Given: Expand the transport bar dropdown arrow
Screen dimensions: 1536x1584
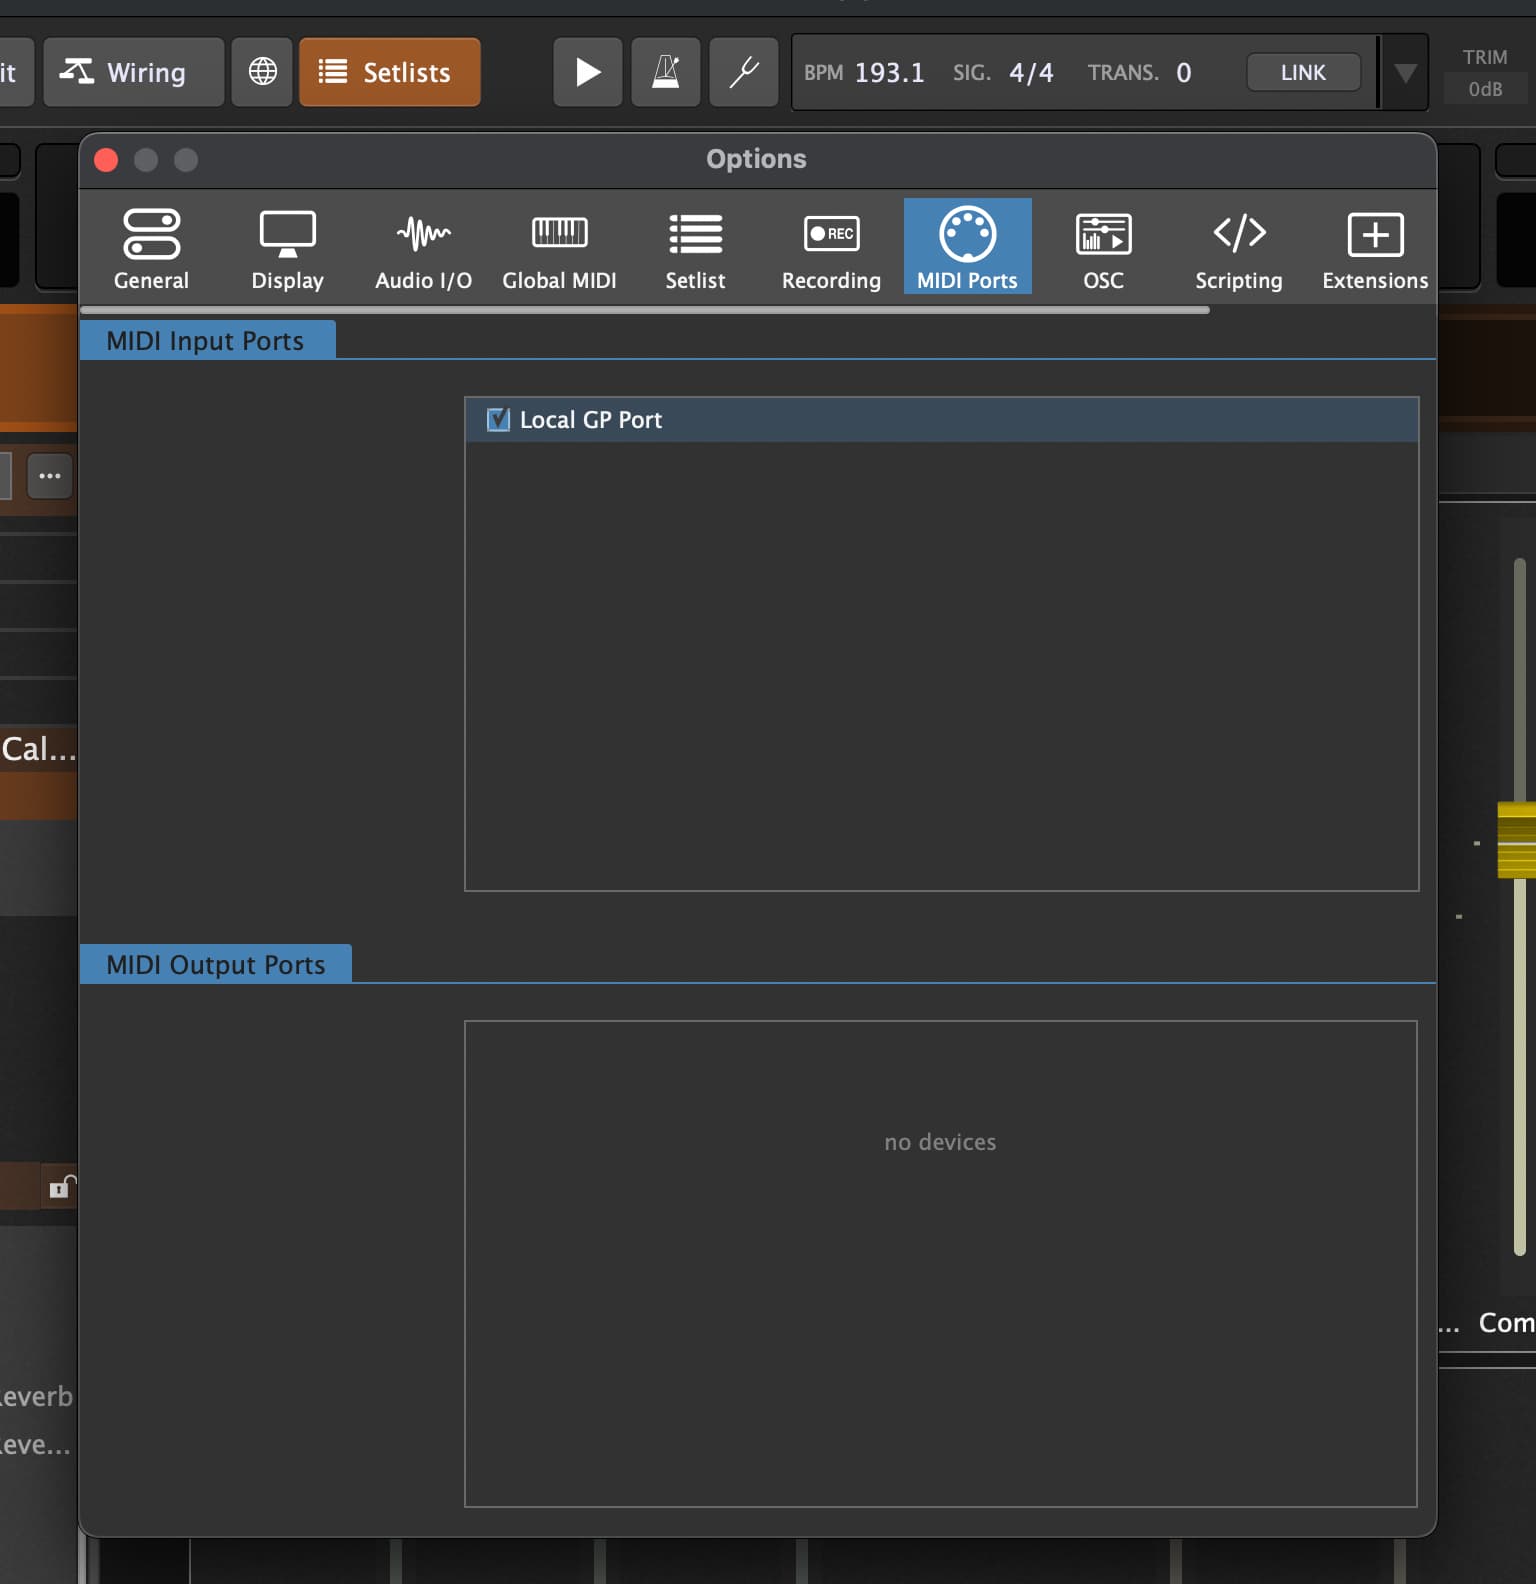Looking at the screenshot, I should click(1405, 72).
